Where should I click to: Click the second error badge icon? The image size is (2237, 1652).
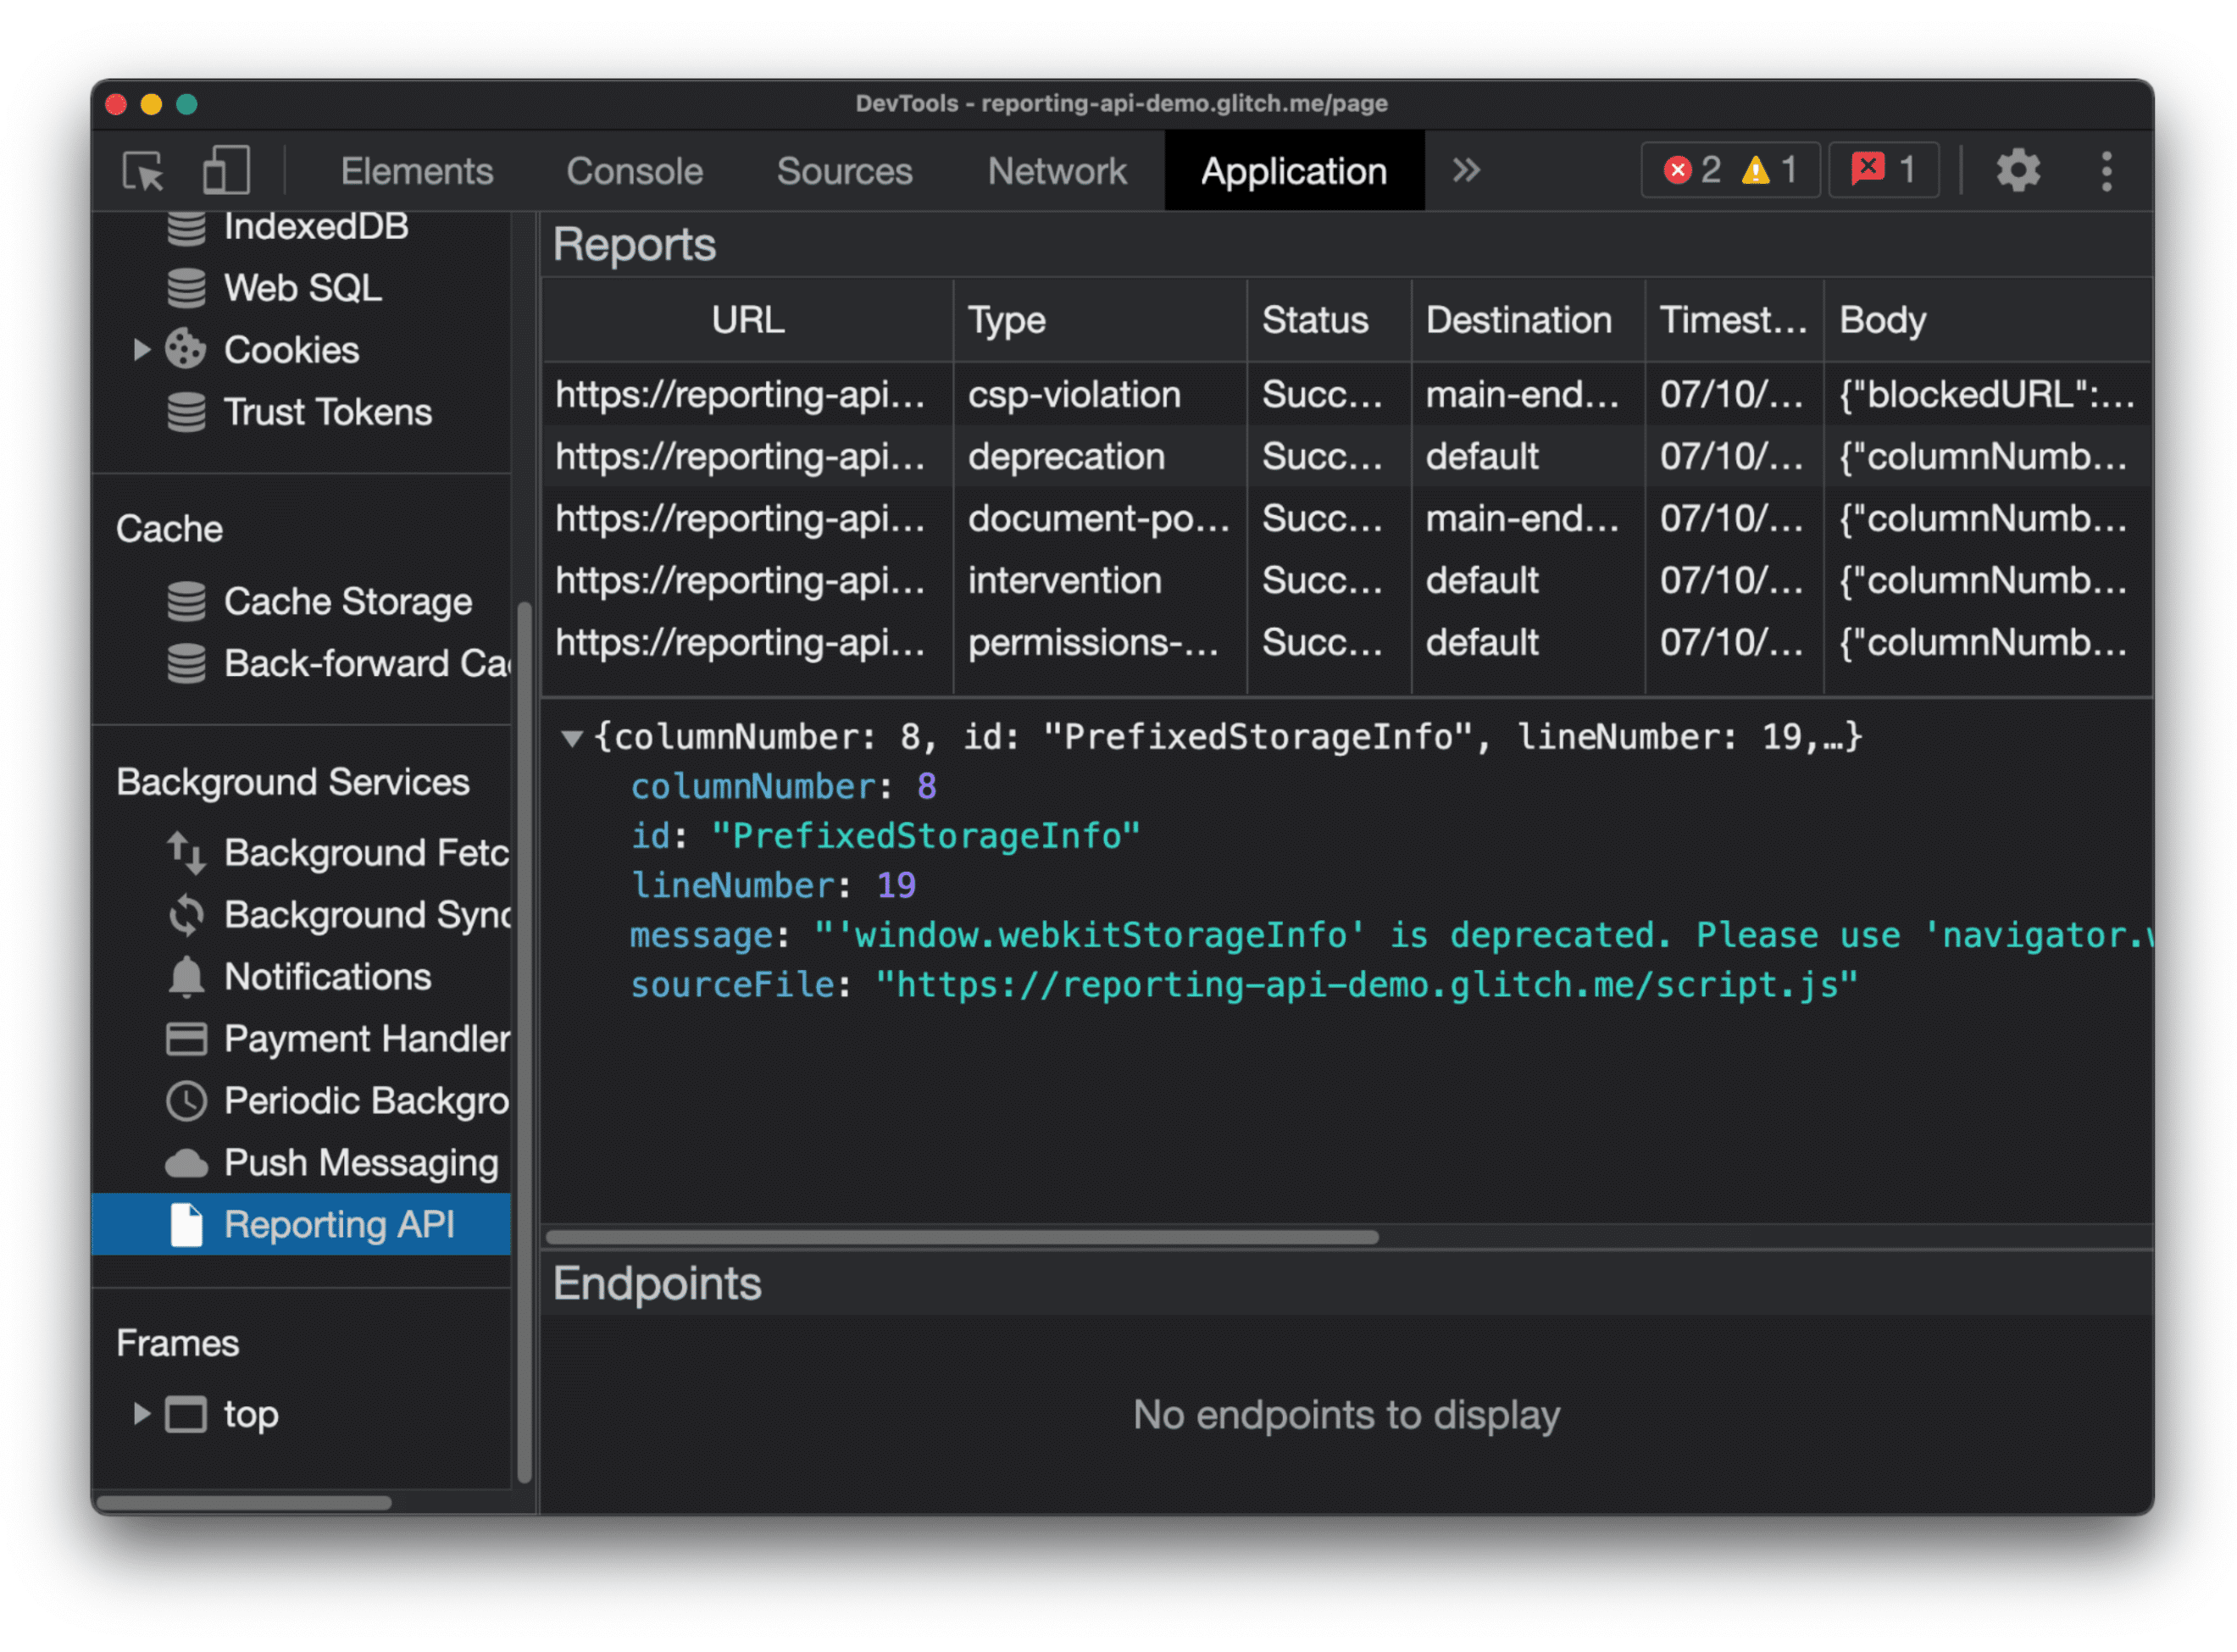point(1865,170)
